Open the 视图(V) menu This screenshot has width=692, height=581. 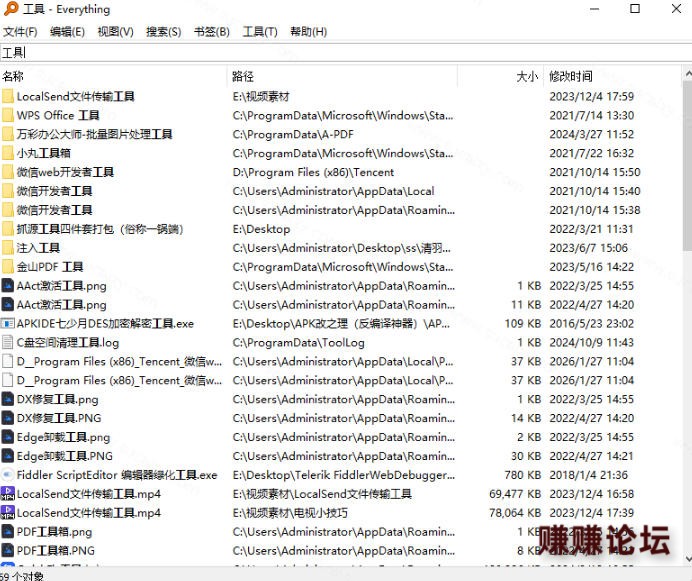click(115, 32)
